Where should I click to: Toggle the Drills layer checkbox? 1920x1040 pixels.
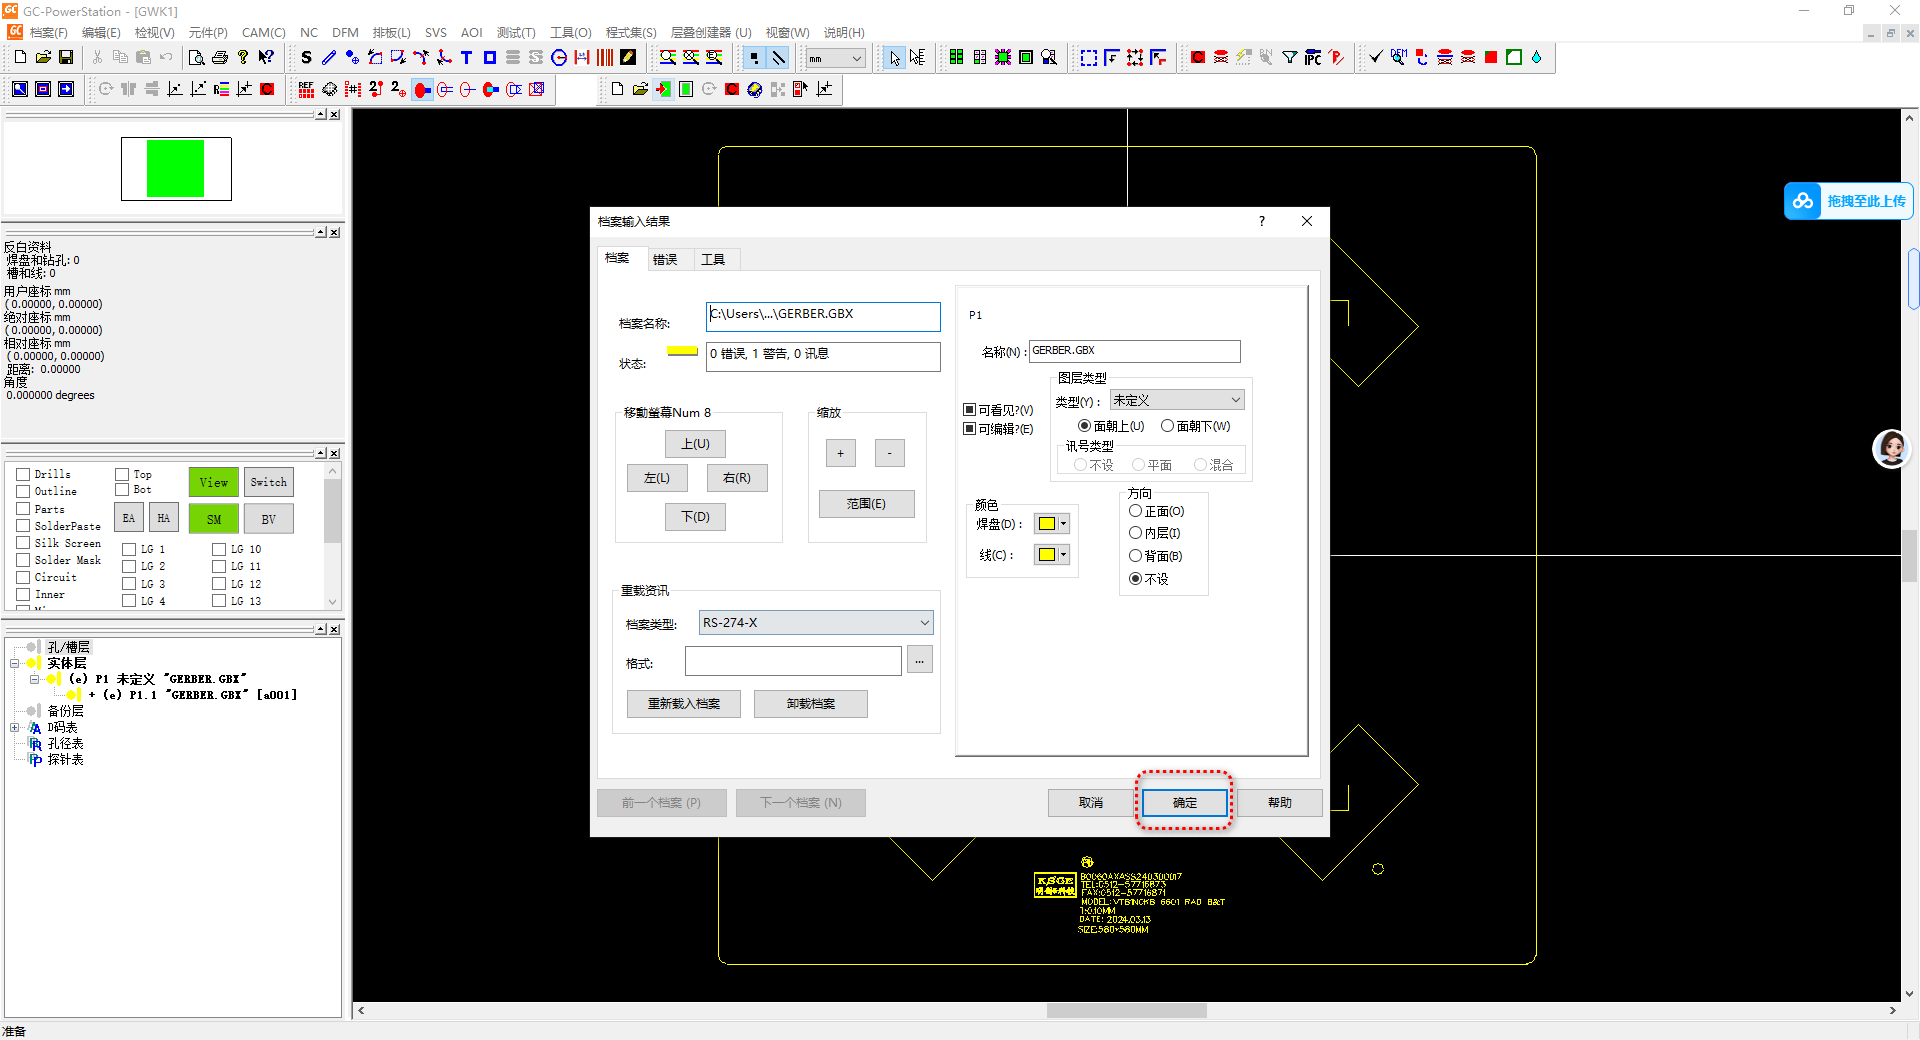click(x=22, y=474)
